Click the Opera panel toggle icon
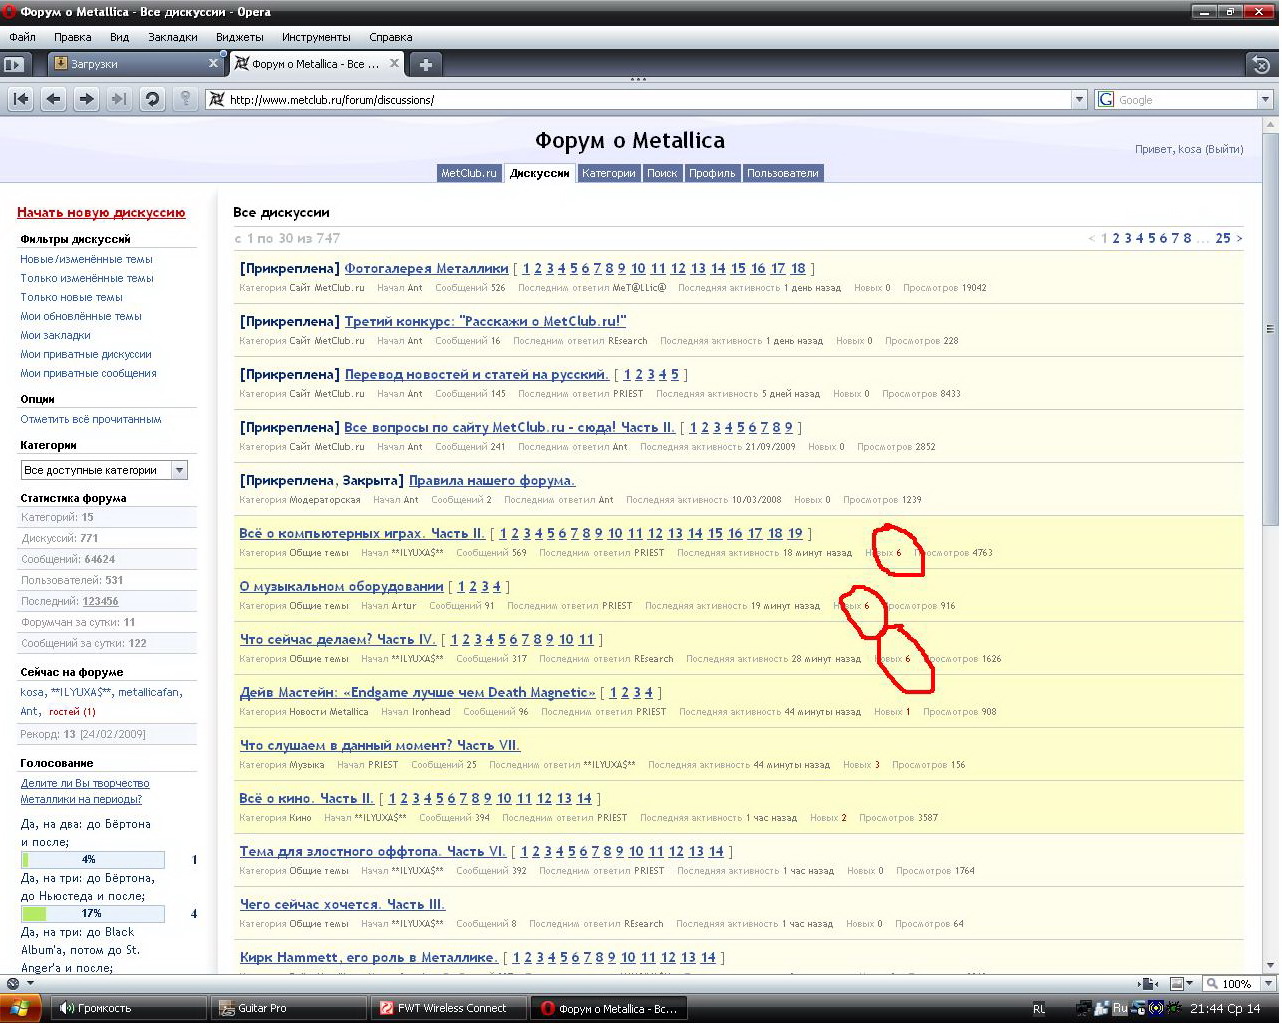Viewport: 1282px width, 1024px height. click(13, 64)
